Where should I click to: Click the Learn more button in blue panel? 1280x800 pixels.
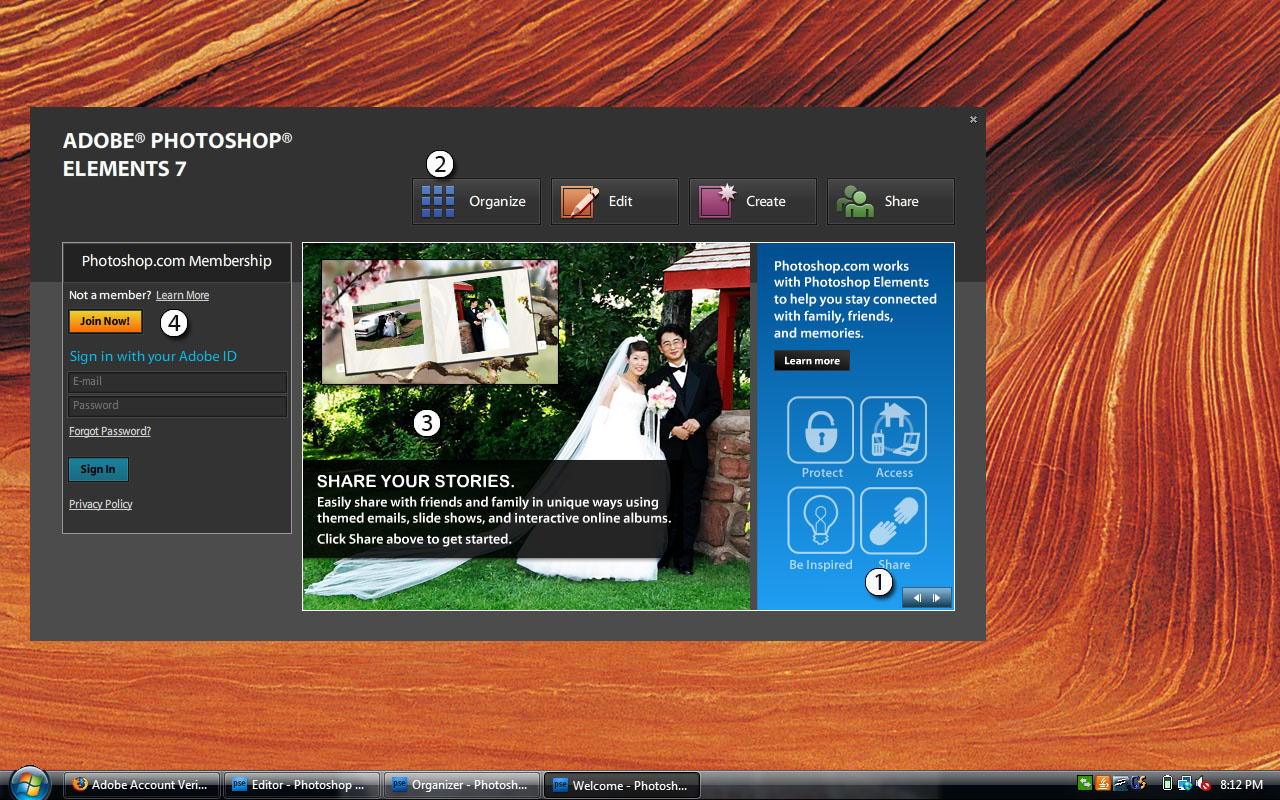812,360
